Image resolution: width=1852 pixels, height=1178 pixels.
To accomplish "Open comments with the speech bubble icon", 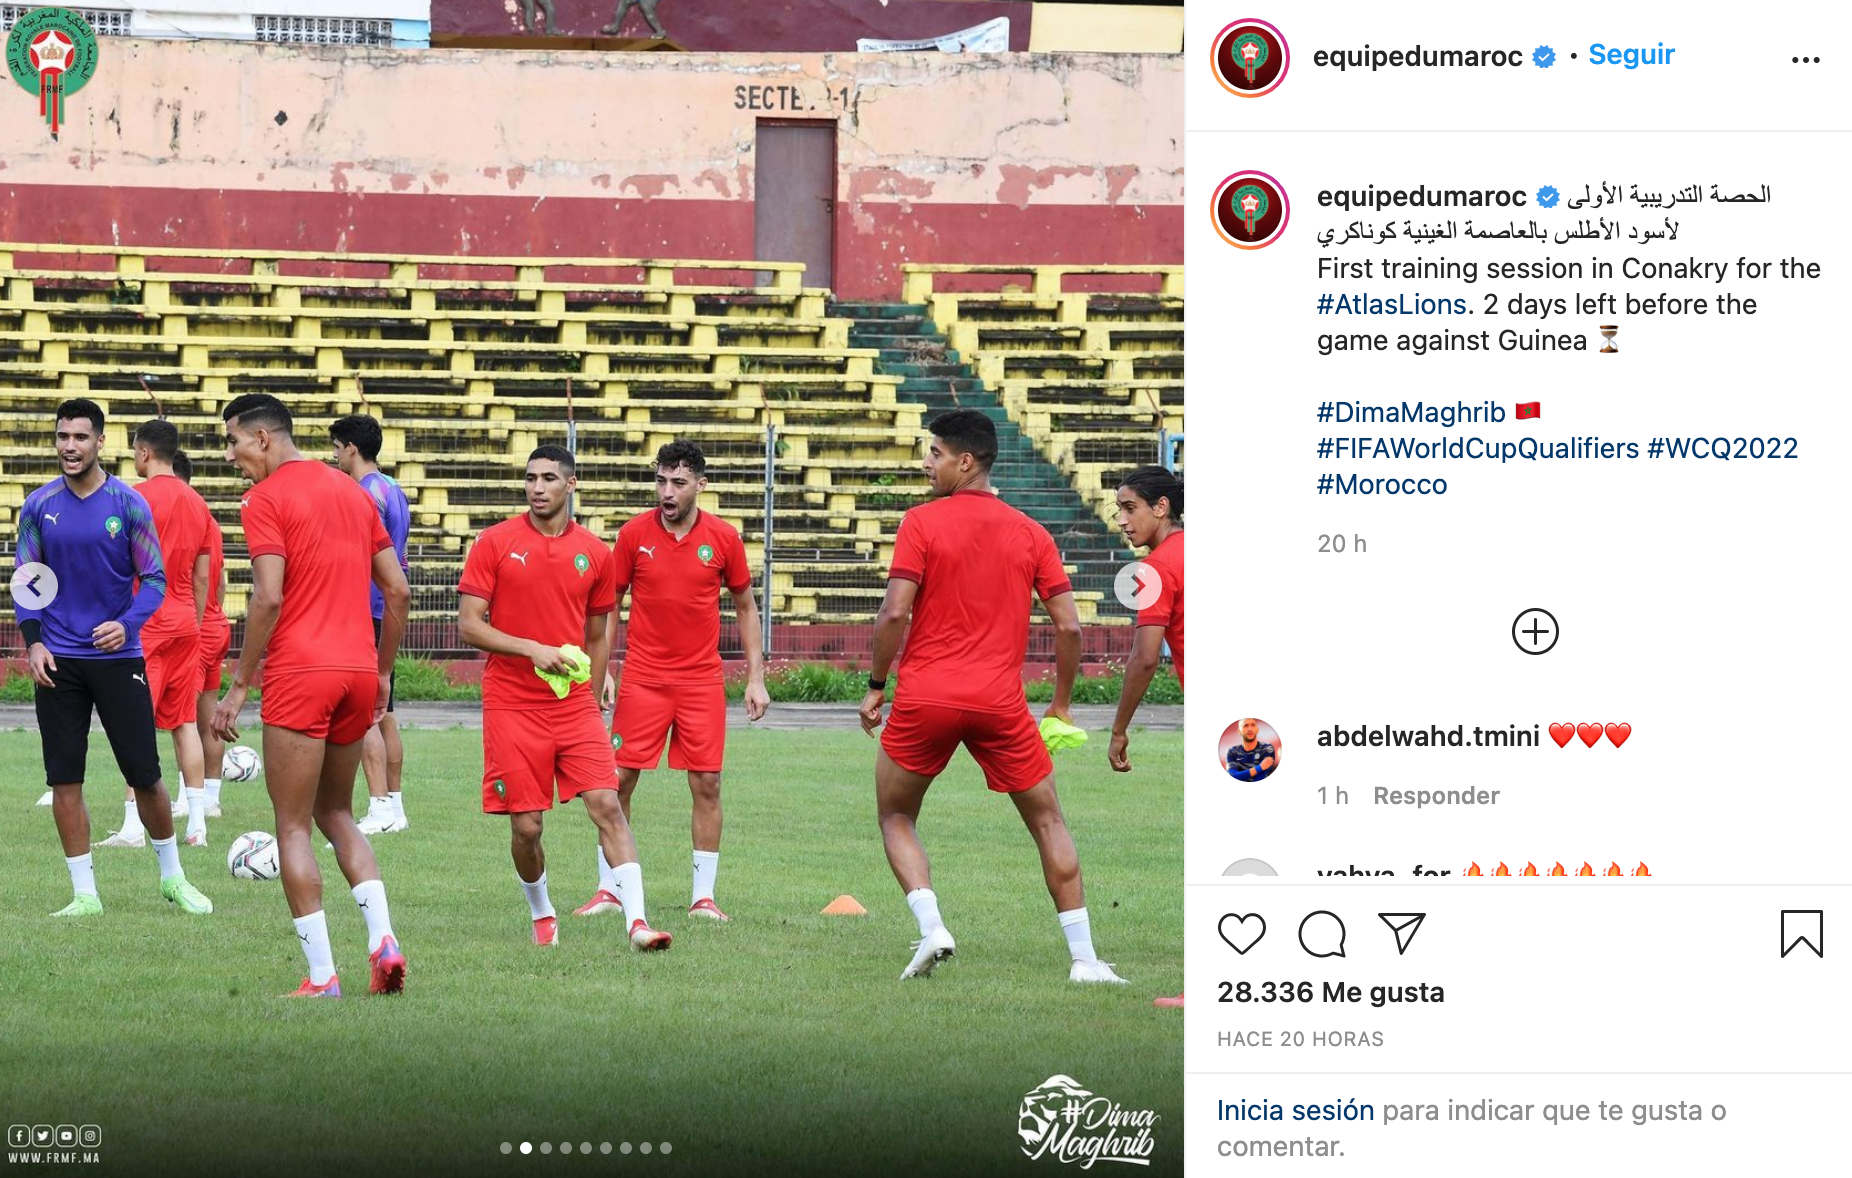I will tap(1321, 934).
